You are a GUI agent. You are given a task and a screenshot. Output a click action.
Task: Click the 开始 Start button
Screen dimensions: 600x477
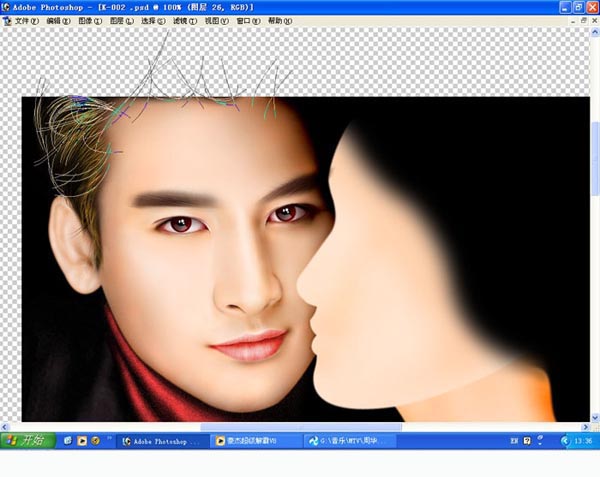[x=28, y=441]
